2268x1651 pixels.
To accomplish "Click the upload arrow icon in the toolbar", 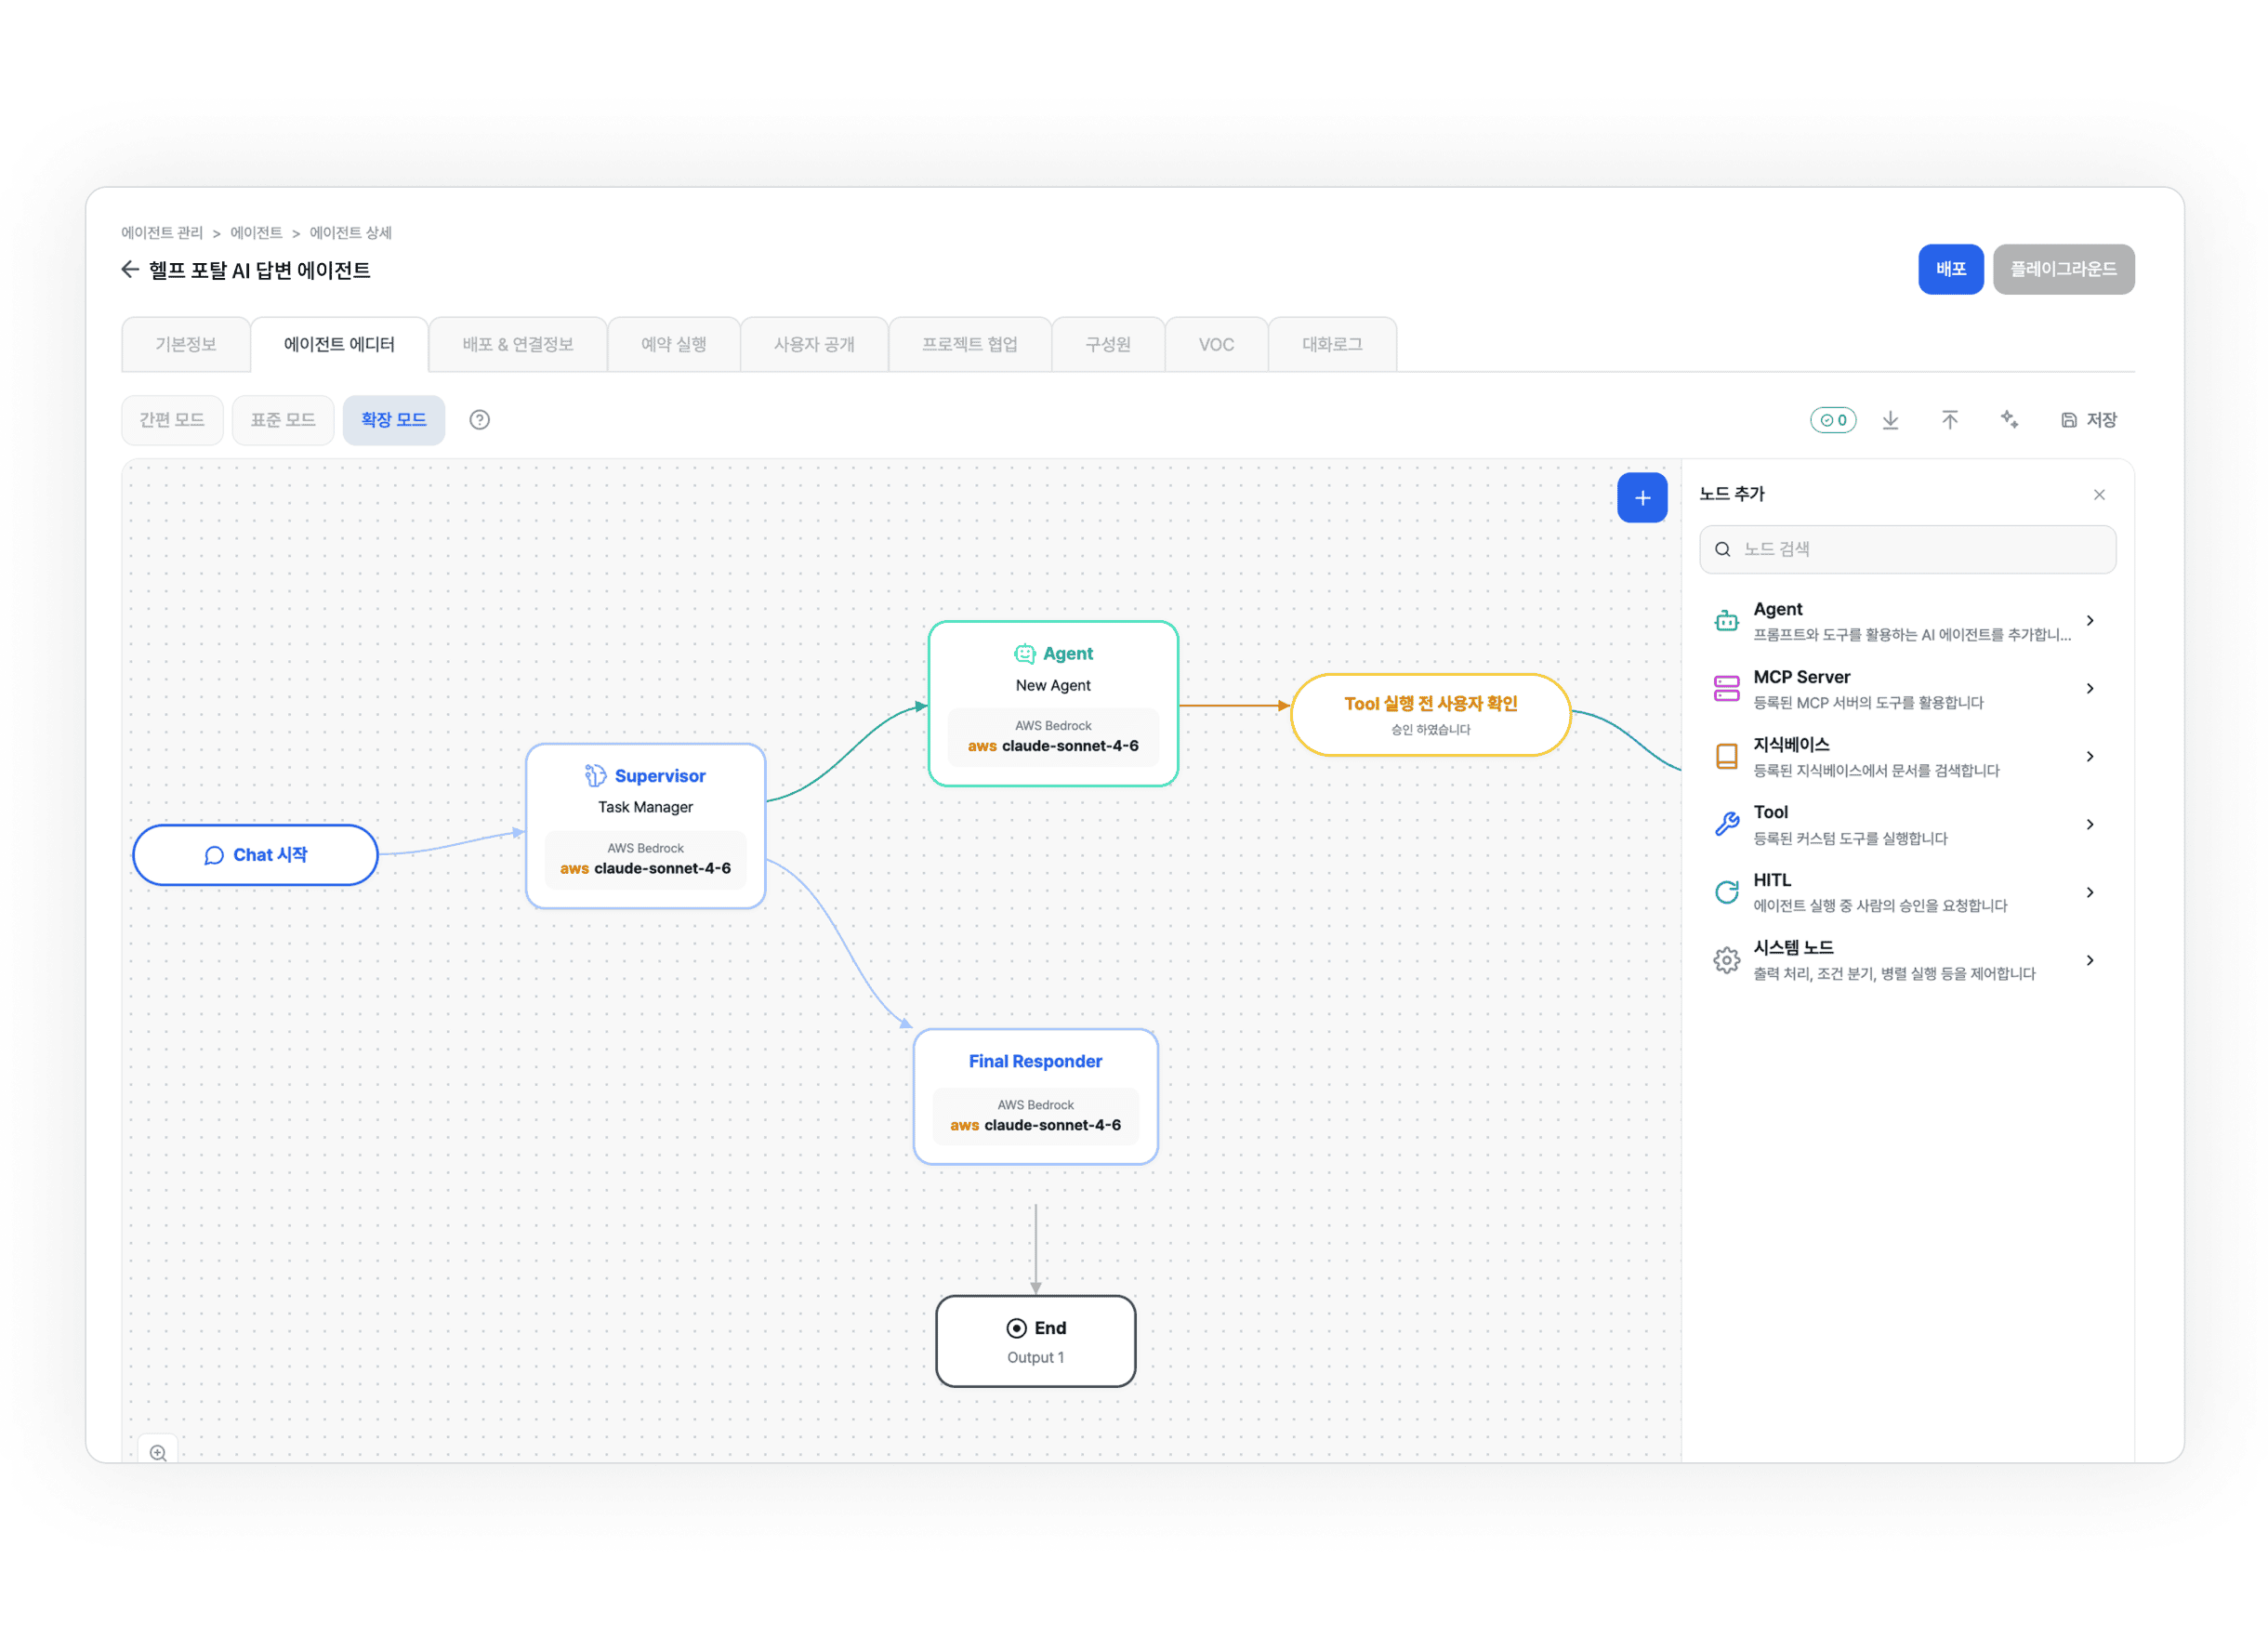I will (1950, 420).
